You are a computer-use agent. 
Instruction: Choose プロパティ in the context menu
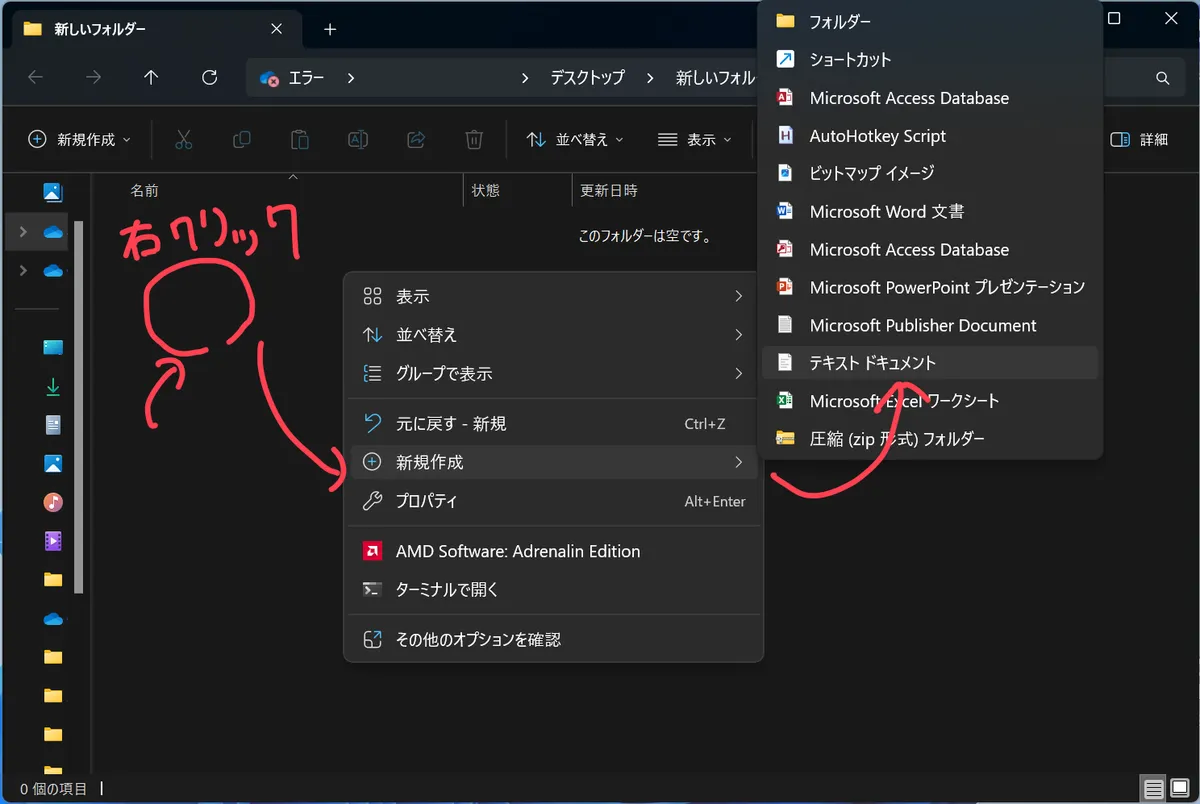[426, 501]
